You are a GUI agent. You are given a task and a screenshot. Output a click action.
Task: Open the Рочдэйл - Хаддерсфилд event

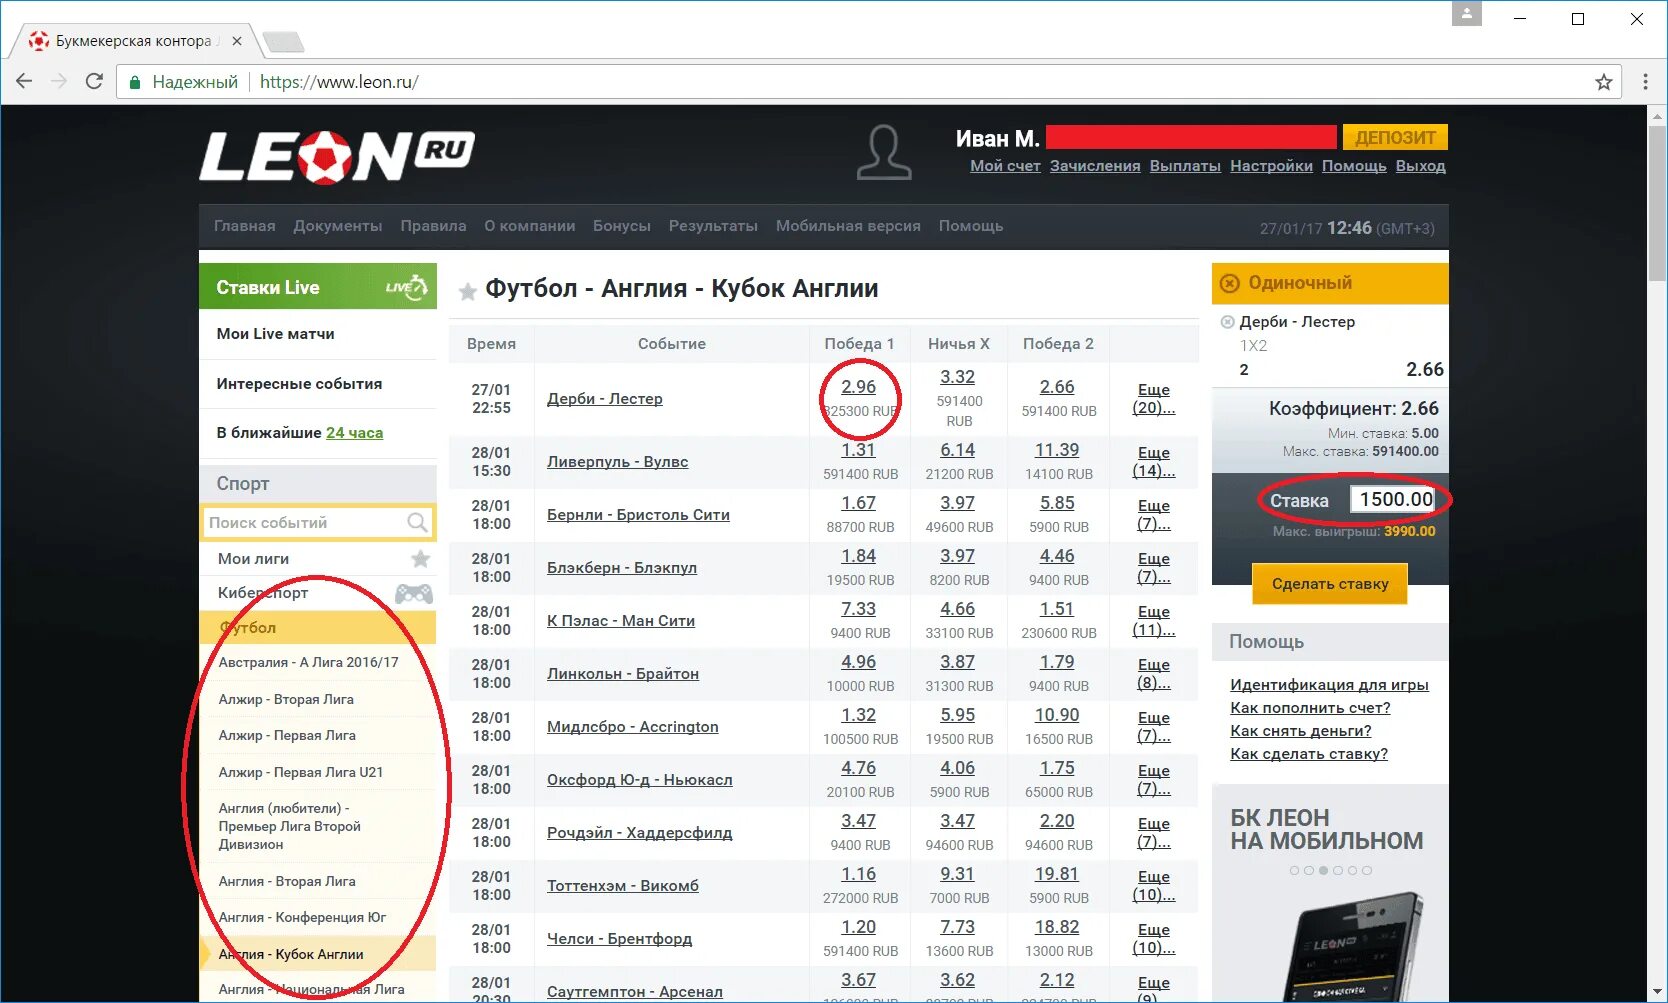[639, 833]
